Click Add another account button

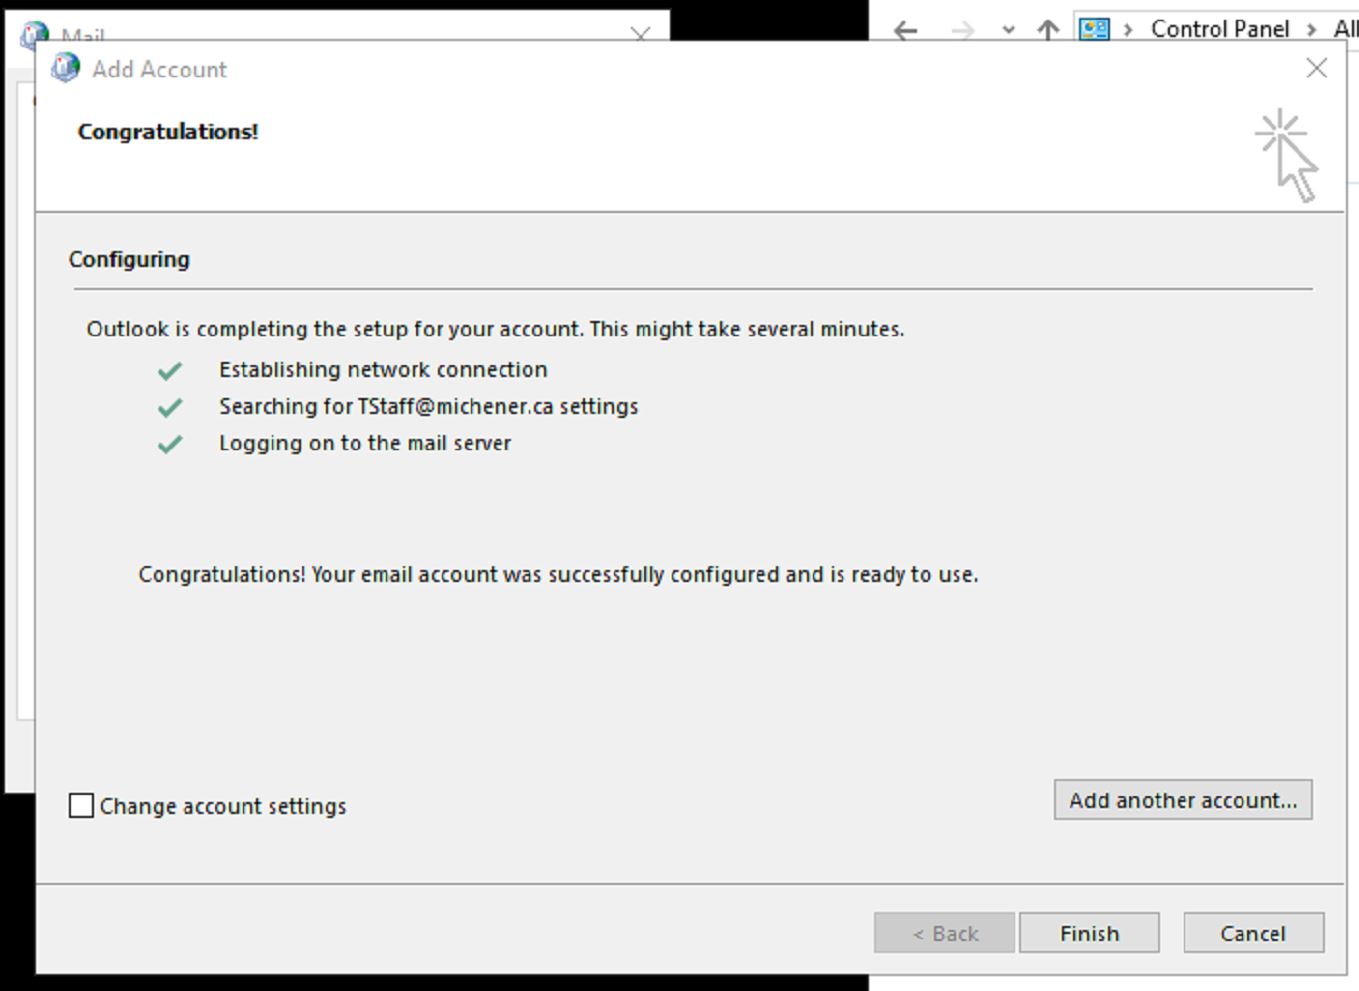click(x=1182, y=800)
